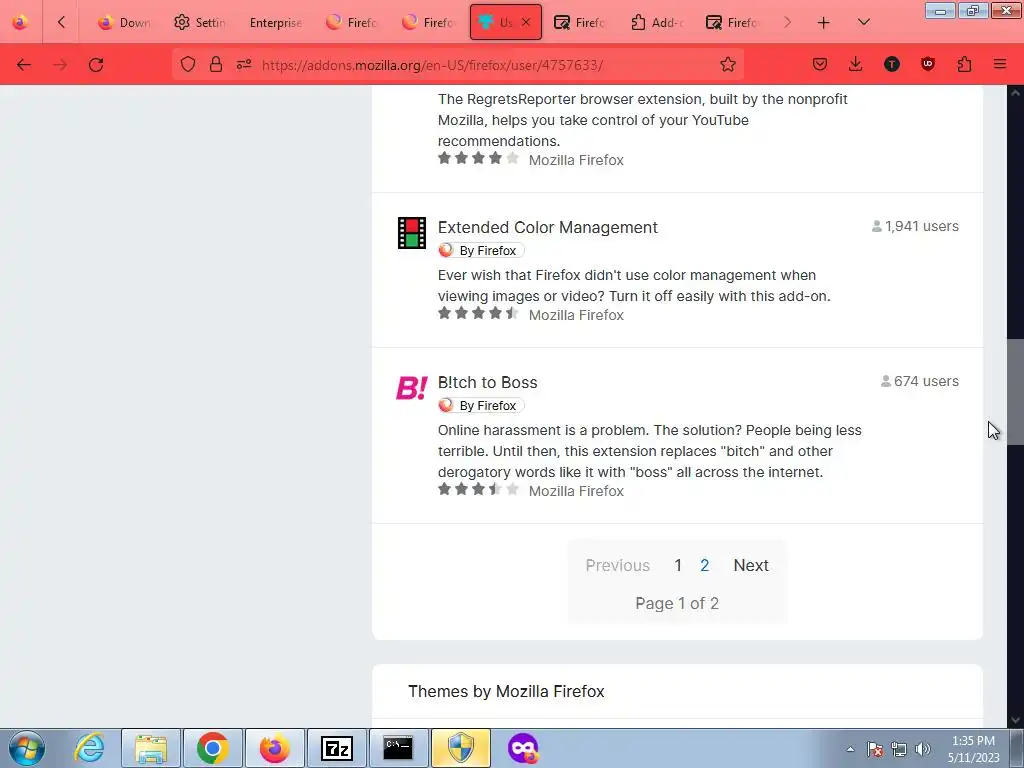The image size is (1024, 768).
Task: Click the Themes by Mozilla Firefox heading
Action: (506, 691)
